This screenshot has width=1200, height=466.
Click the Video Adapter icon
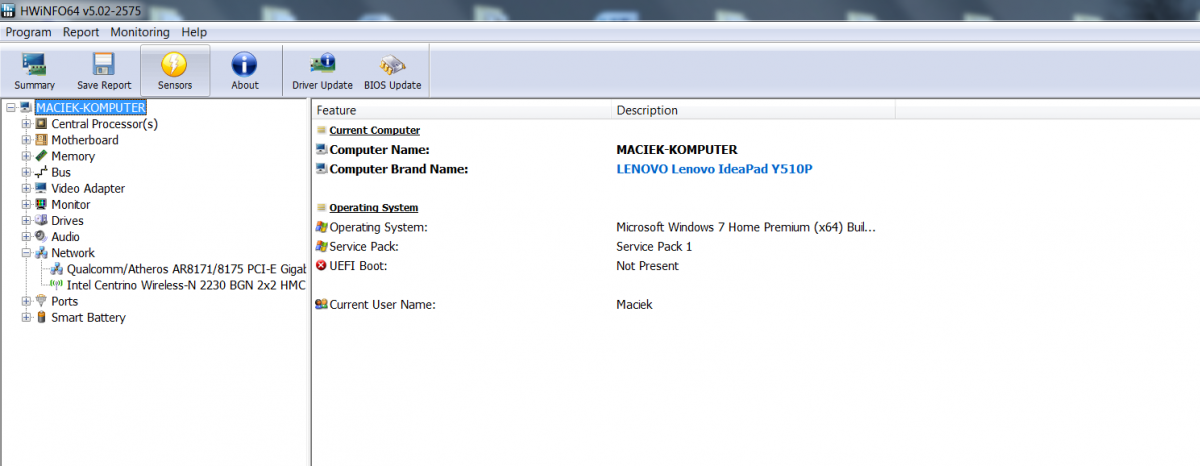tap(41, 188)
